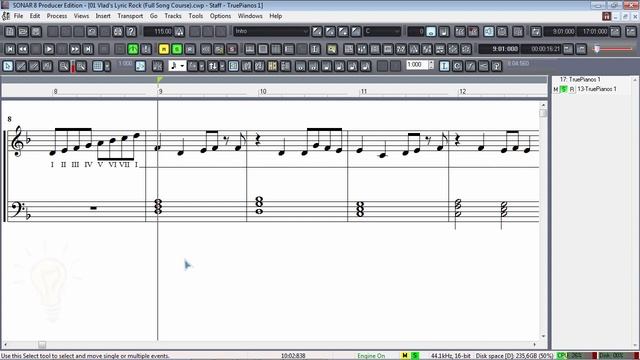Click the tempo icon next to 115.00
Screen dimensions: 640x360
tap(179, 31)
